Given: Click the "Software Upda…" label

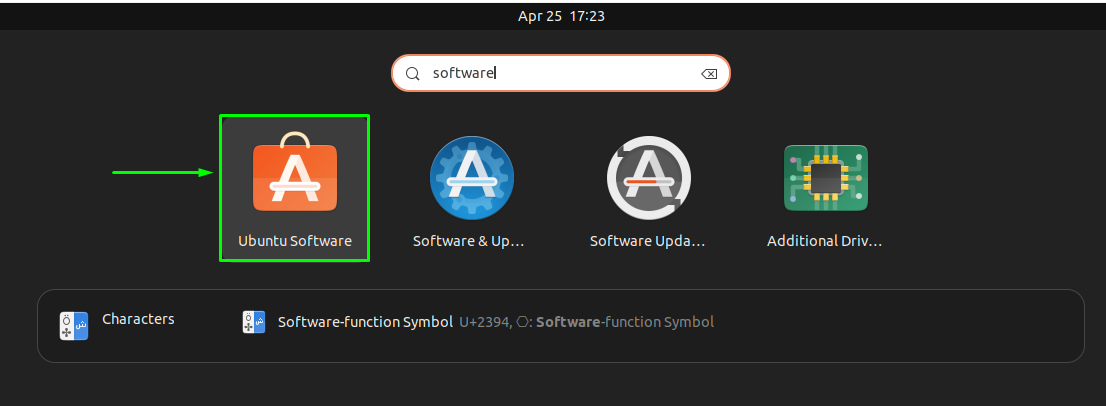Looking at the screenshot, I should tap(648, 241).
